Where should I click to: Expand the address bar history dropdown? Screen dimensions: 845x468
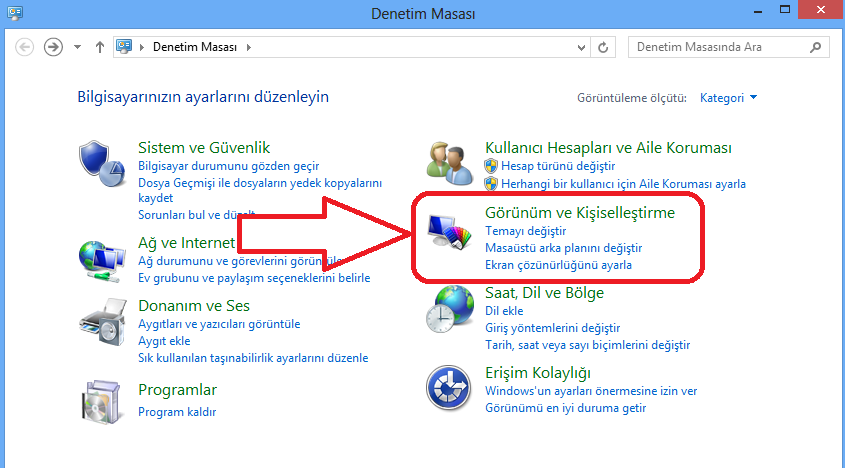tap(581, 47)
